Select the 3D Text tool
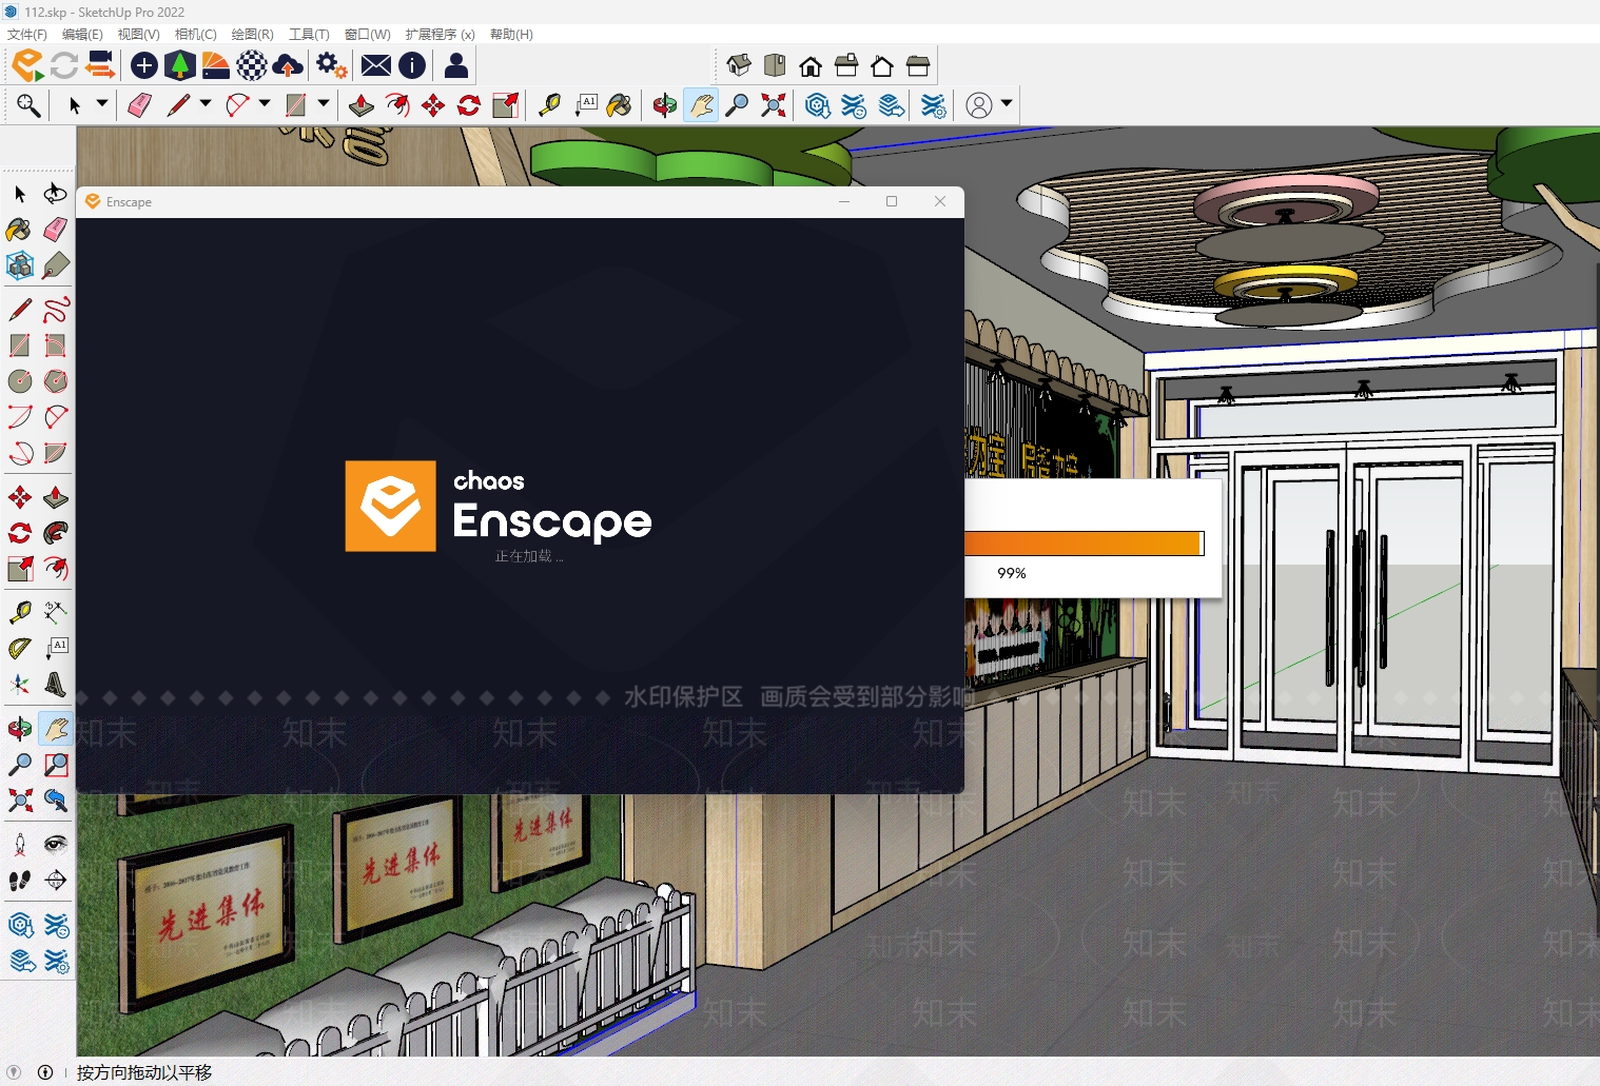This screenshot has width=1600, height=1086. pos(56,684)
